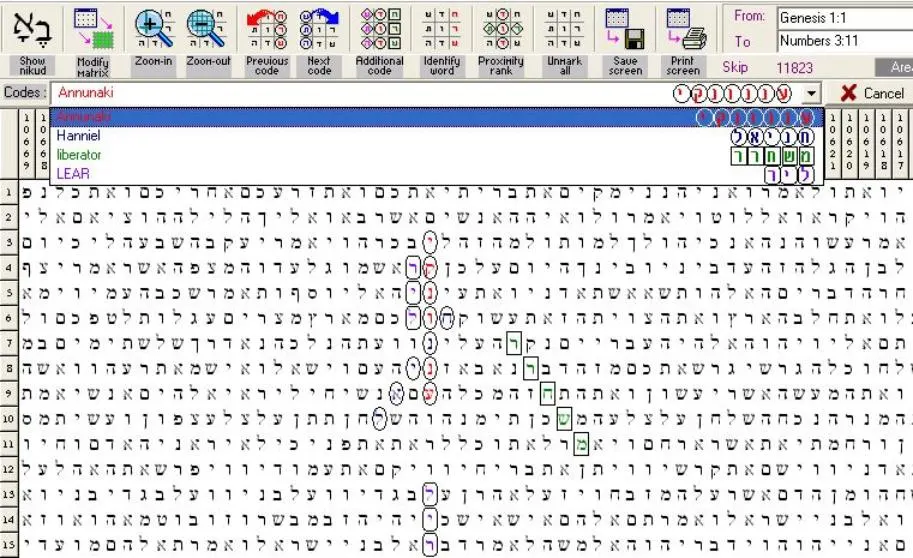913x558 pixels.
Task: Click the Additional code label button
Action: click(380, 66)
